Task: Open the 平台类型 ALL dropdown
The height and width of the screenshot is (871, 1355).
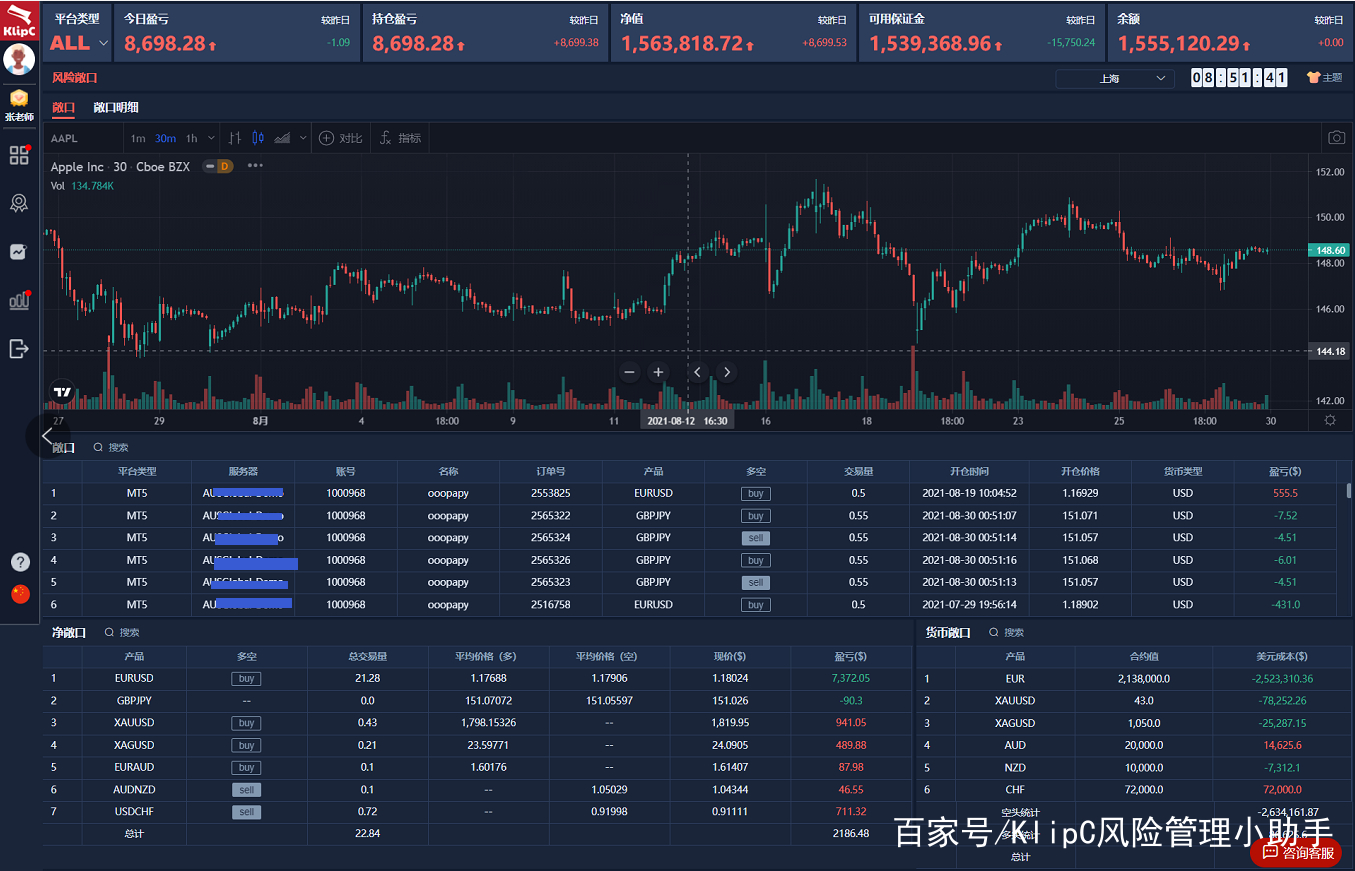Action: (x=80, y=42)
